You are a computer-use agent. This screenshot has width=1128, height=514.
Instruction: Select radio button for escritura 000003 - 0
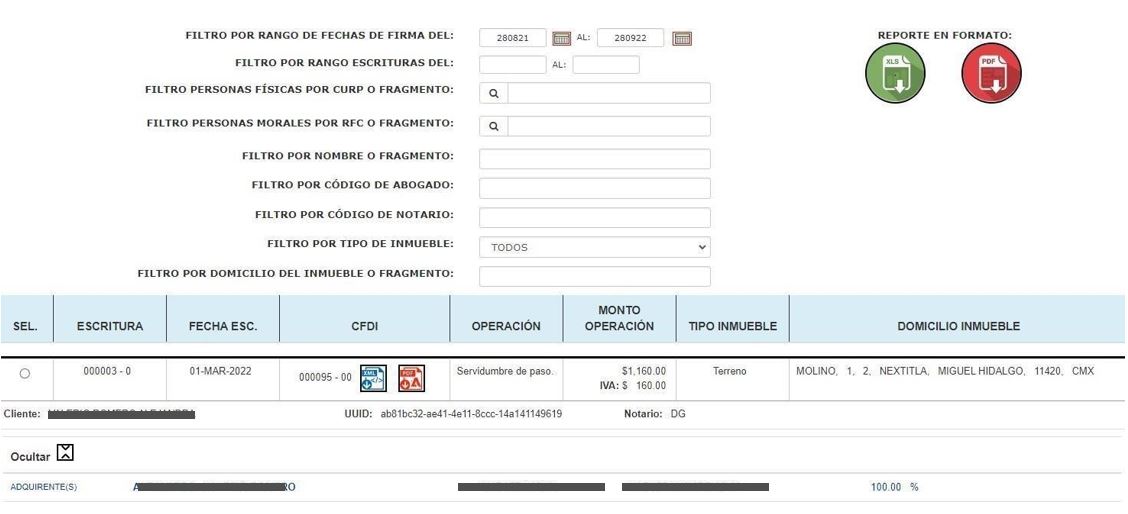coord(25,374)
